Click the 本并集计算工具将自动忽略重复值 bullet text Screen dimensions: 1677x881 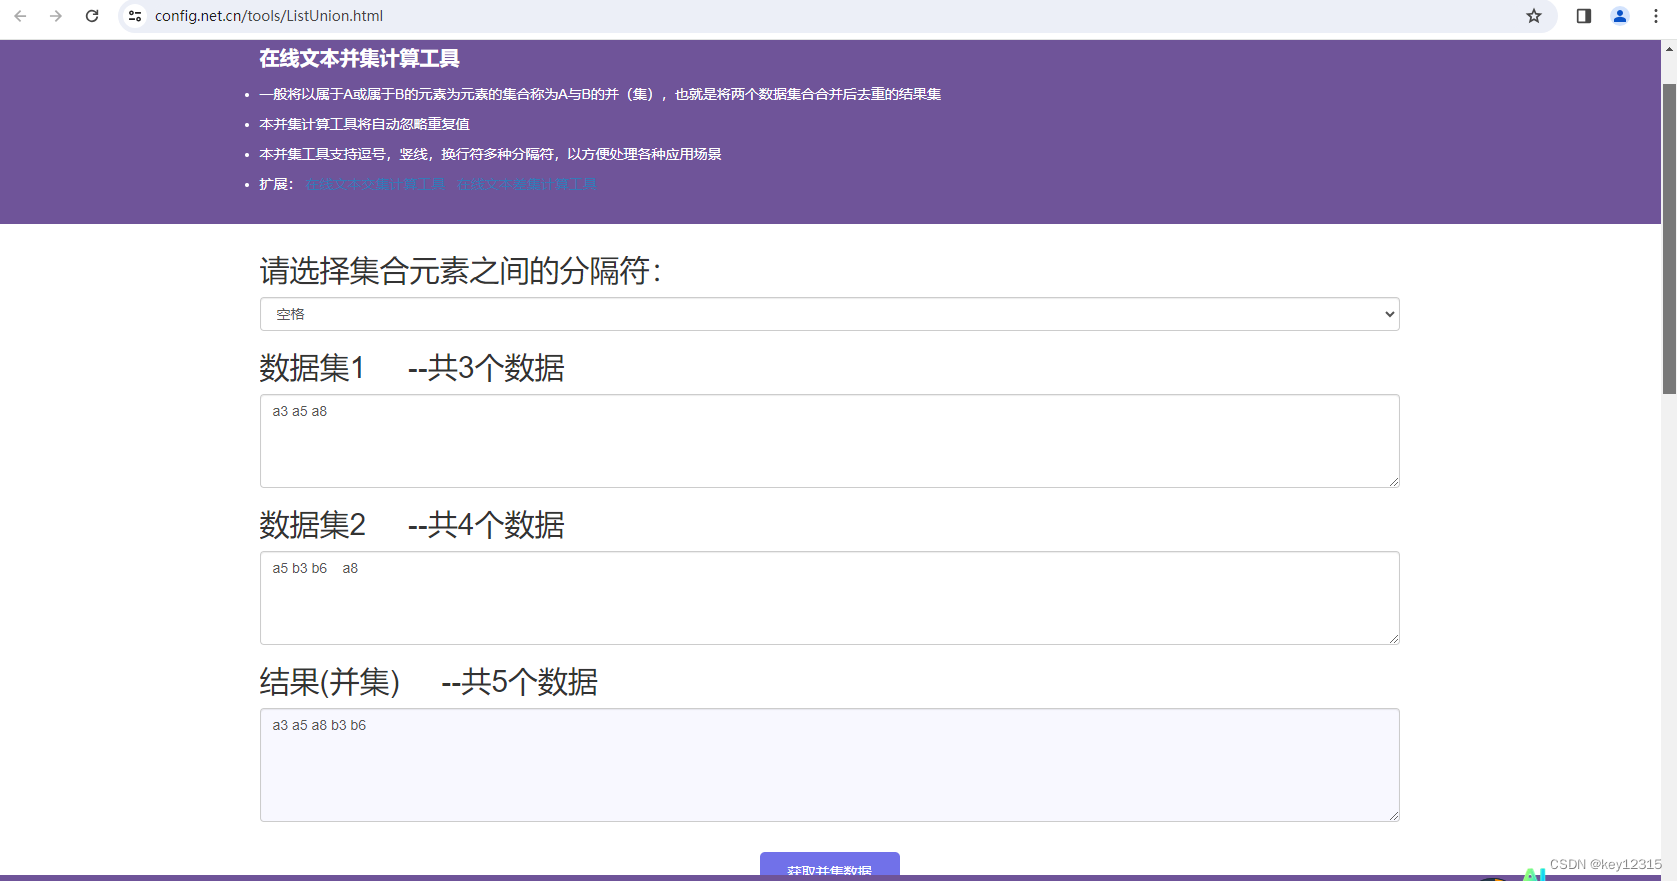[364, 124]
